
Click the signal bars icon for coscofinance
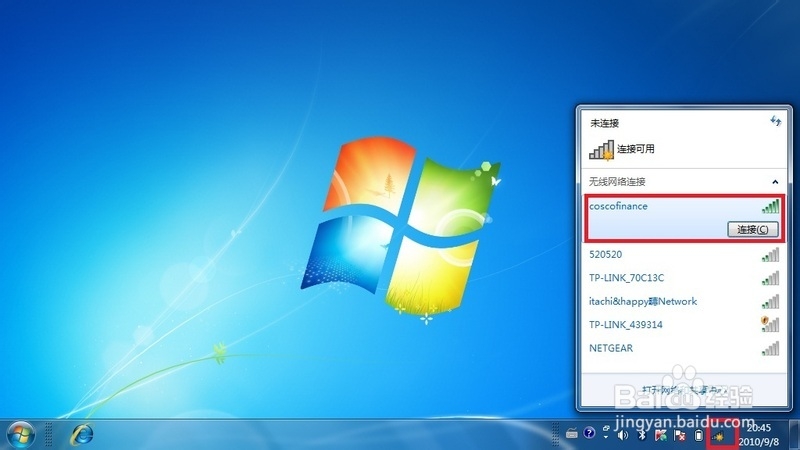pos(770,206)
